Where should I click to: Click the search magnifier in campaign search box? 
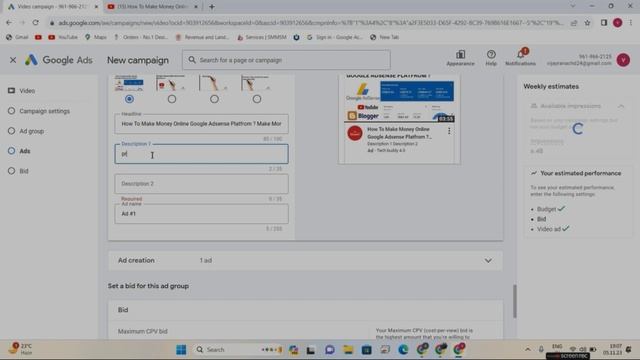pyautogui.click(x=192, y=60)
